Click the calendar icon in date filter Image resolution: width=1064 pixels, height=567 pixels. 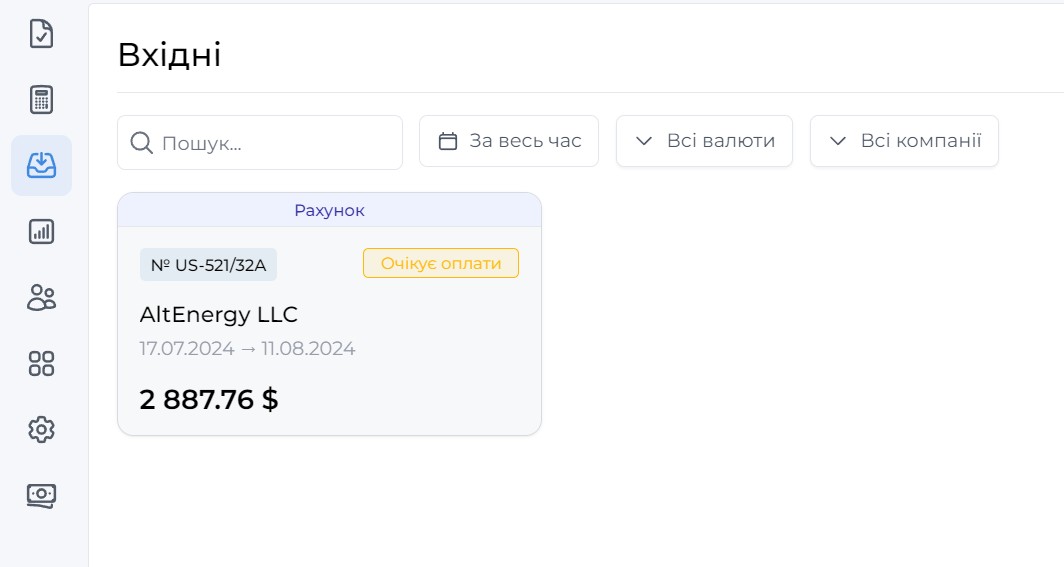pyautogui.click(x=448, y=141)
